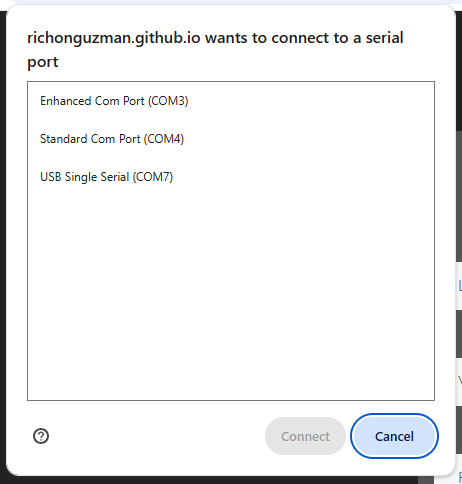Click the grey strip behind dialog's right edge

(459, 197)
